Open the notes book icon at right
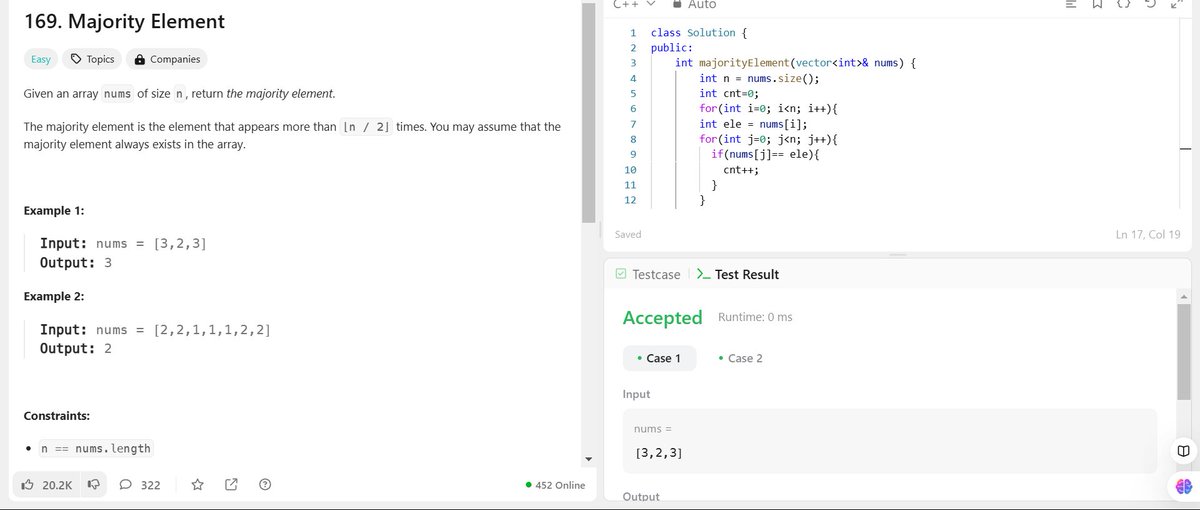This screenshot has width=1200, height=510. [x=1182, y=453]
